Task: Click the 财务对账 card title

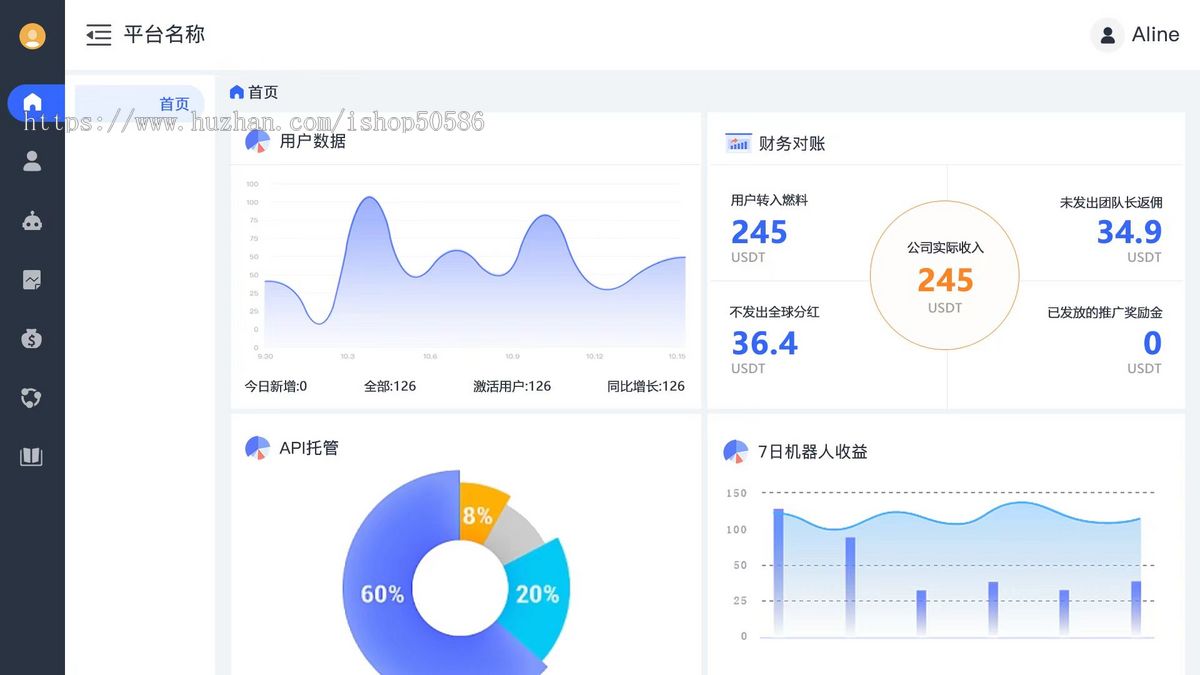Action: click(792, 143)
